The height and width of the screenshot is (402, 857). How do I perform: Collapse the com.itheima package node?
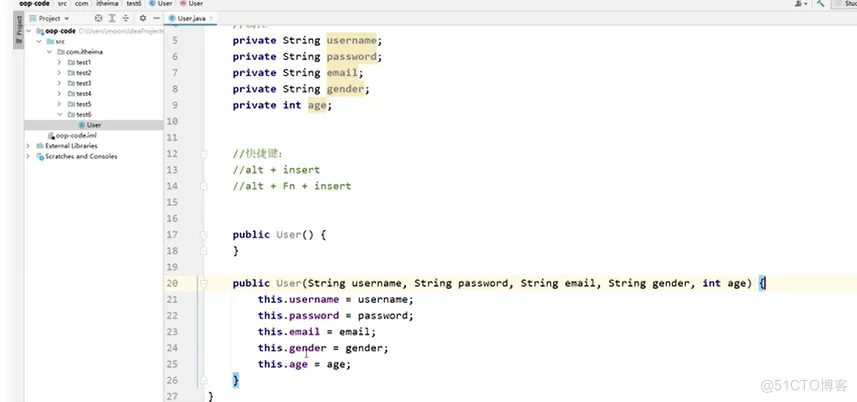49,52
